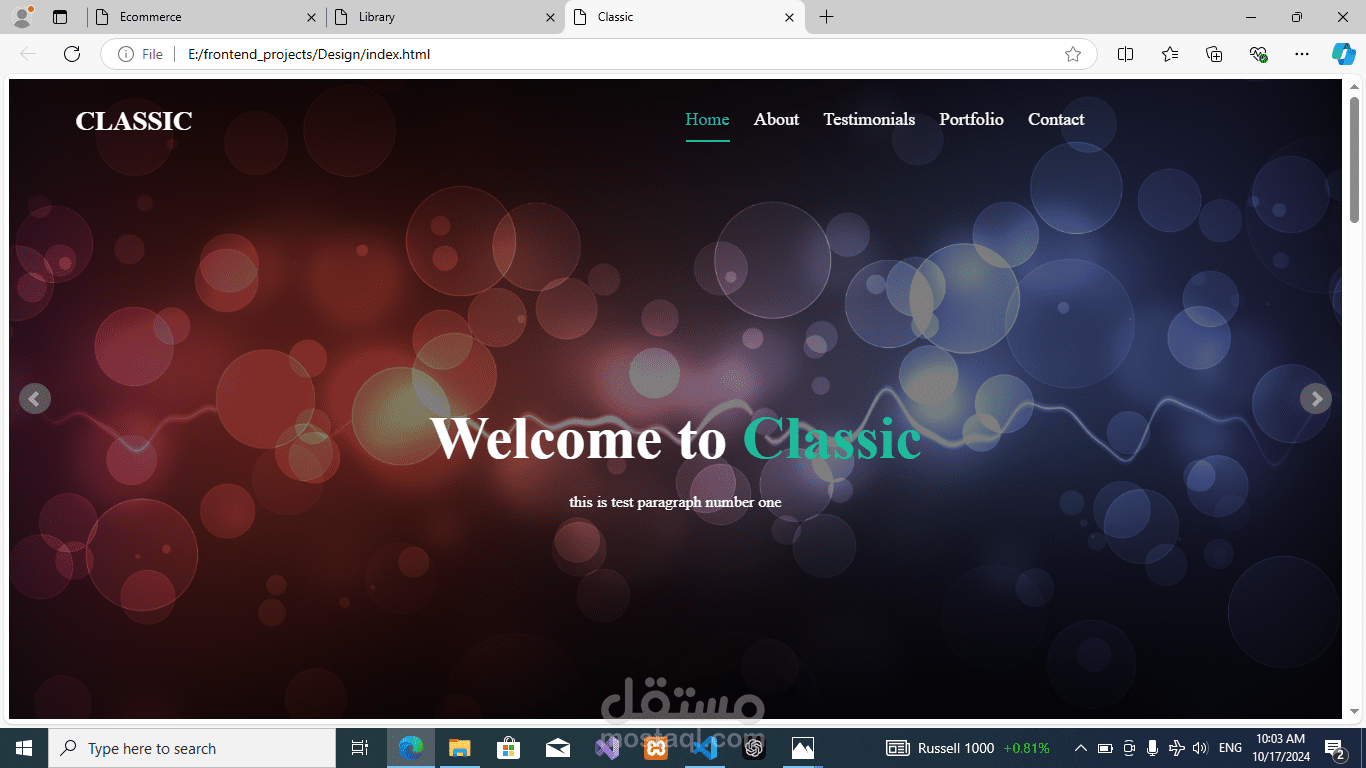This screenshot has height=768, width=1366.
Task: Open the Photos app from the taskbar
Action: 803,748
